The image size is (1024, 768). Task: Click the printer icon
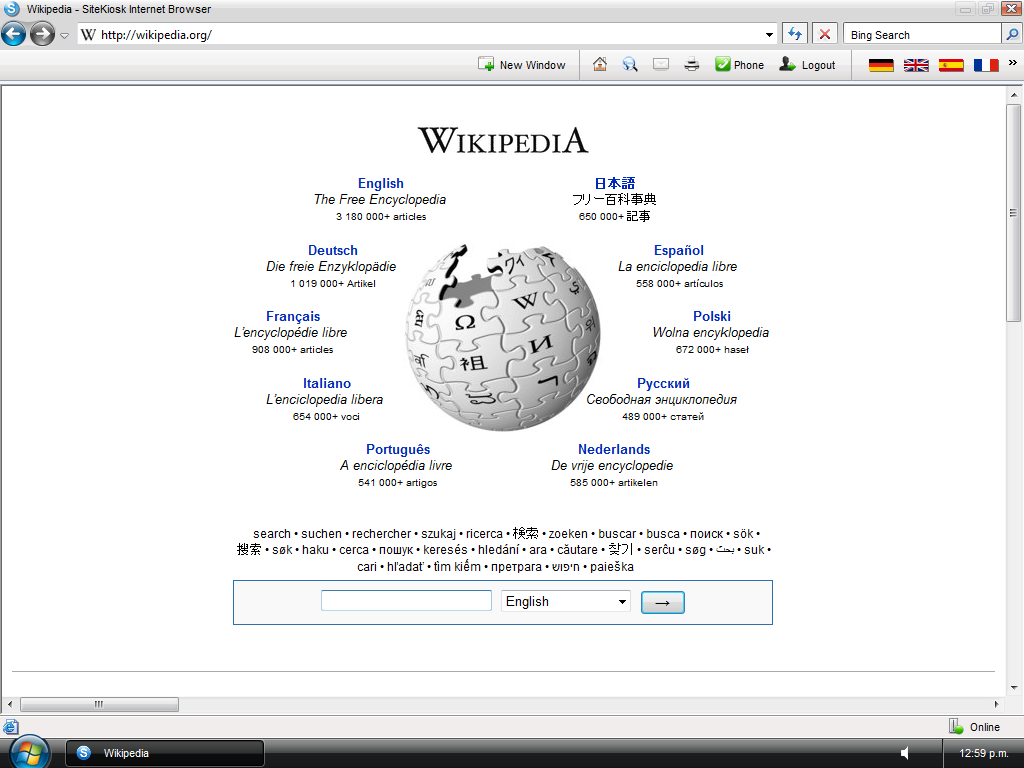coord(691,65)
